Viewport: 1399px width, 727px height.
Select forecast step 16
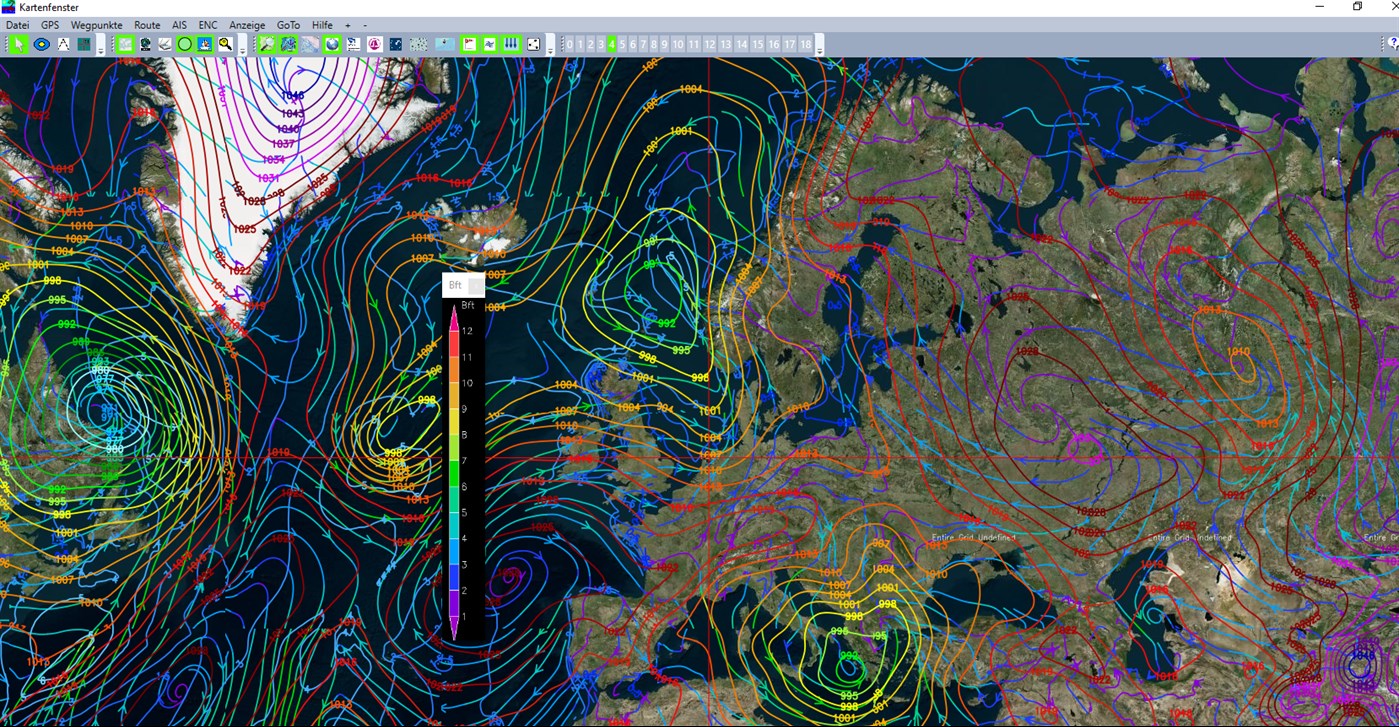[774, 44]
